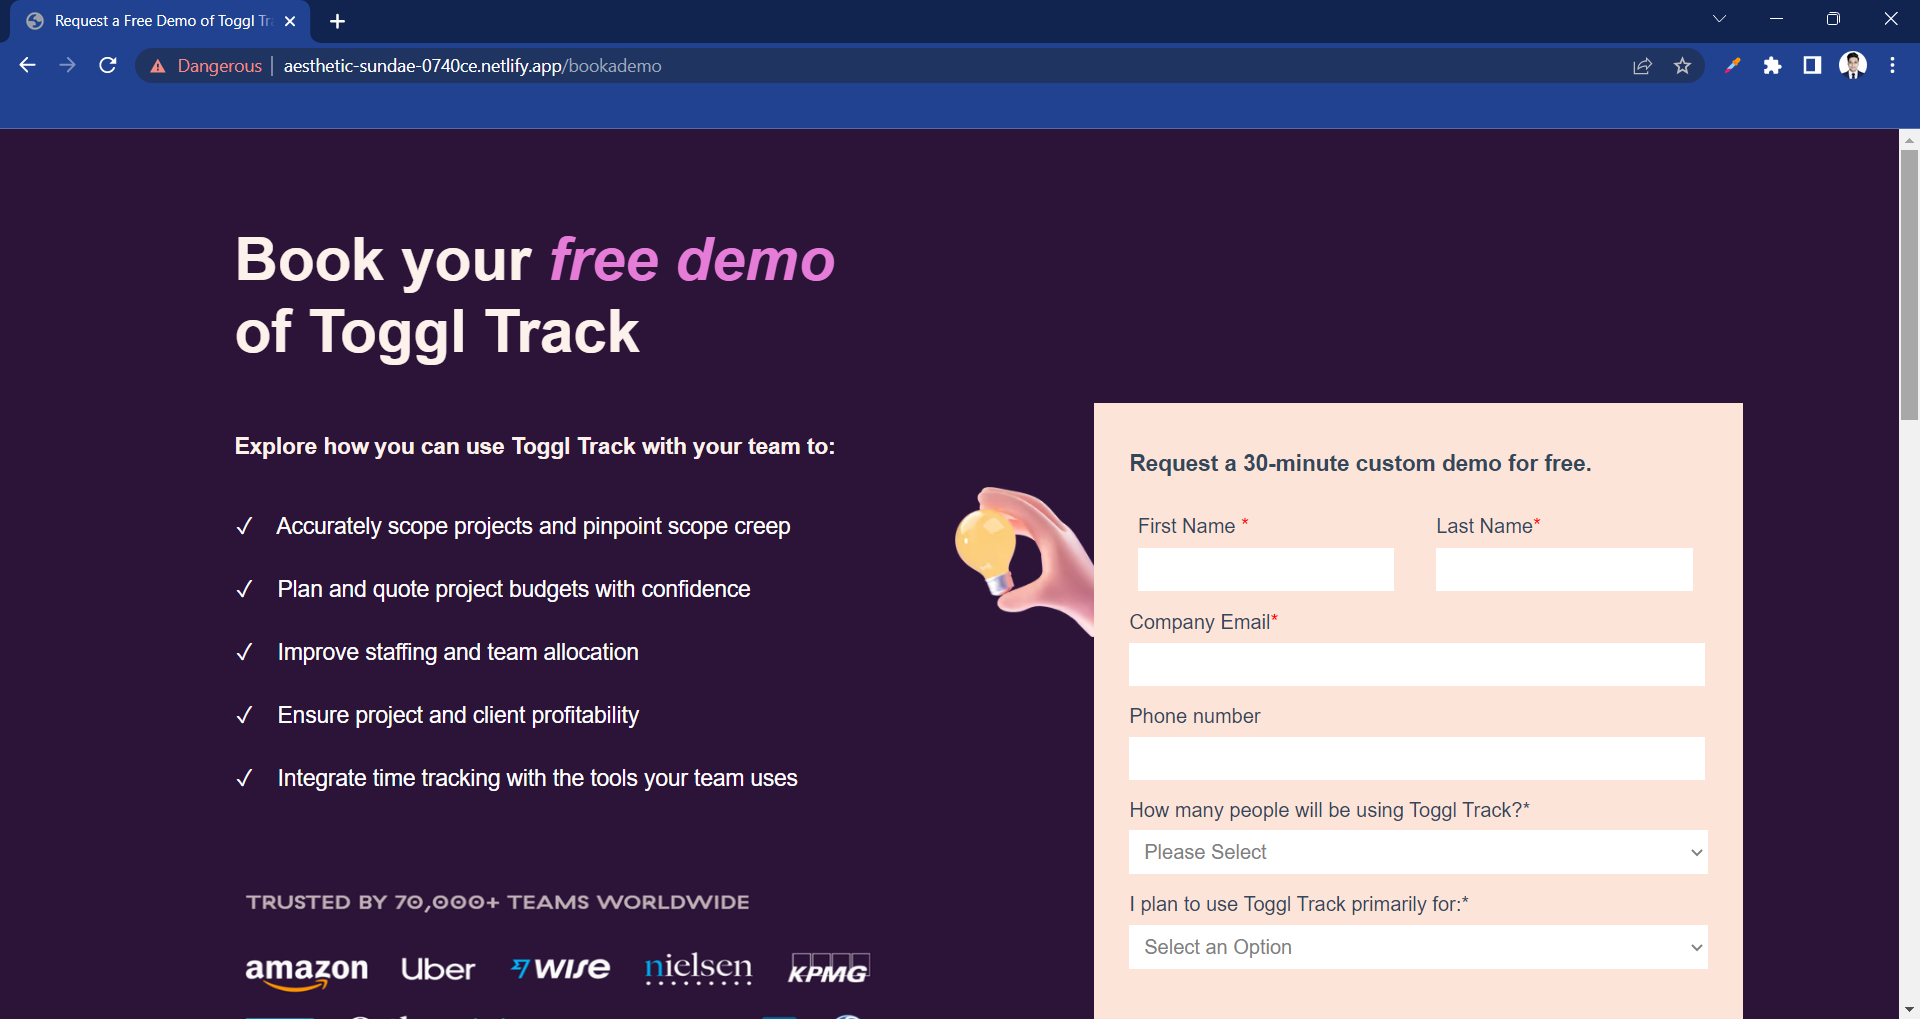Share this page via the share icon
The width and height of the screenshot is (1920, 1019).
pos(1642,66)
